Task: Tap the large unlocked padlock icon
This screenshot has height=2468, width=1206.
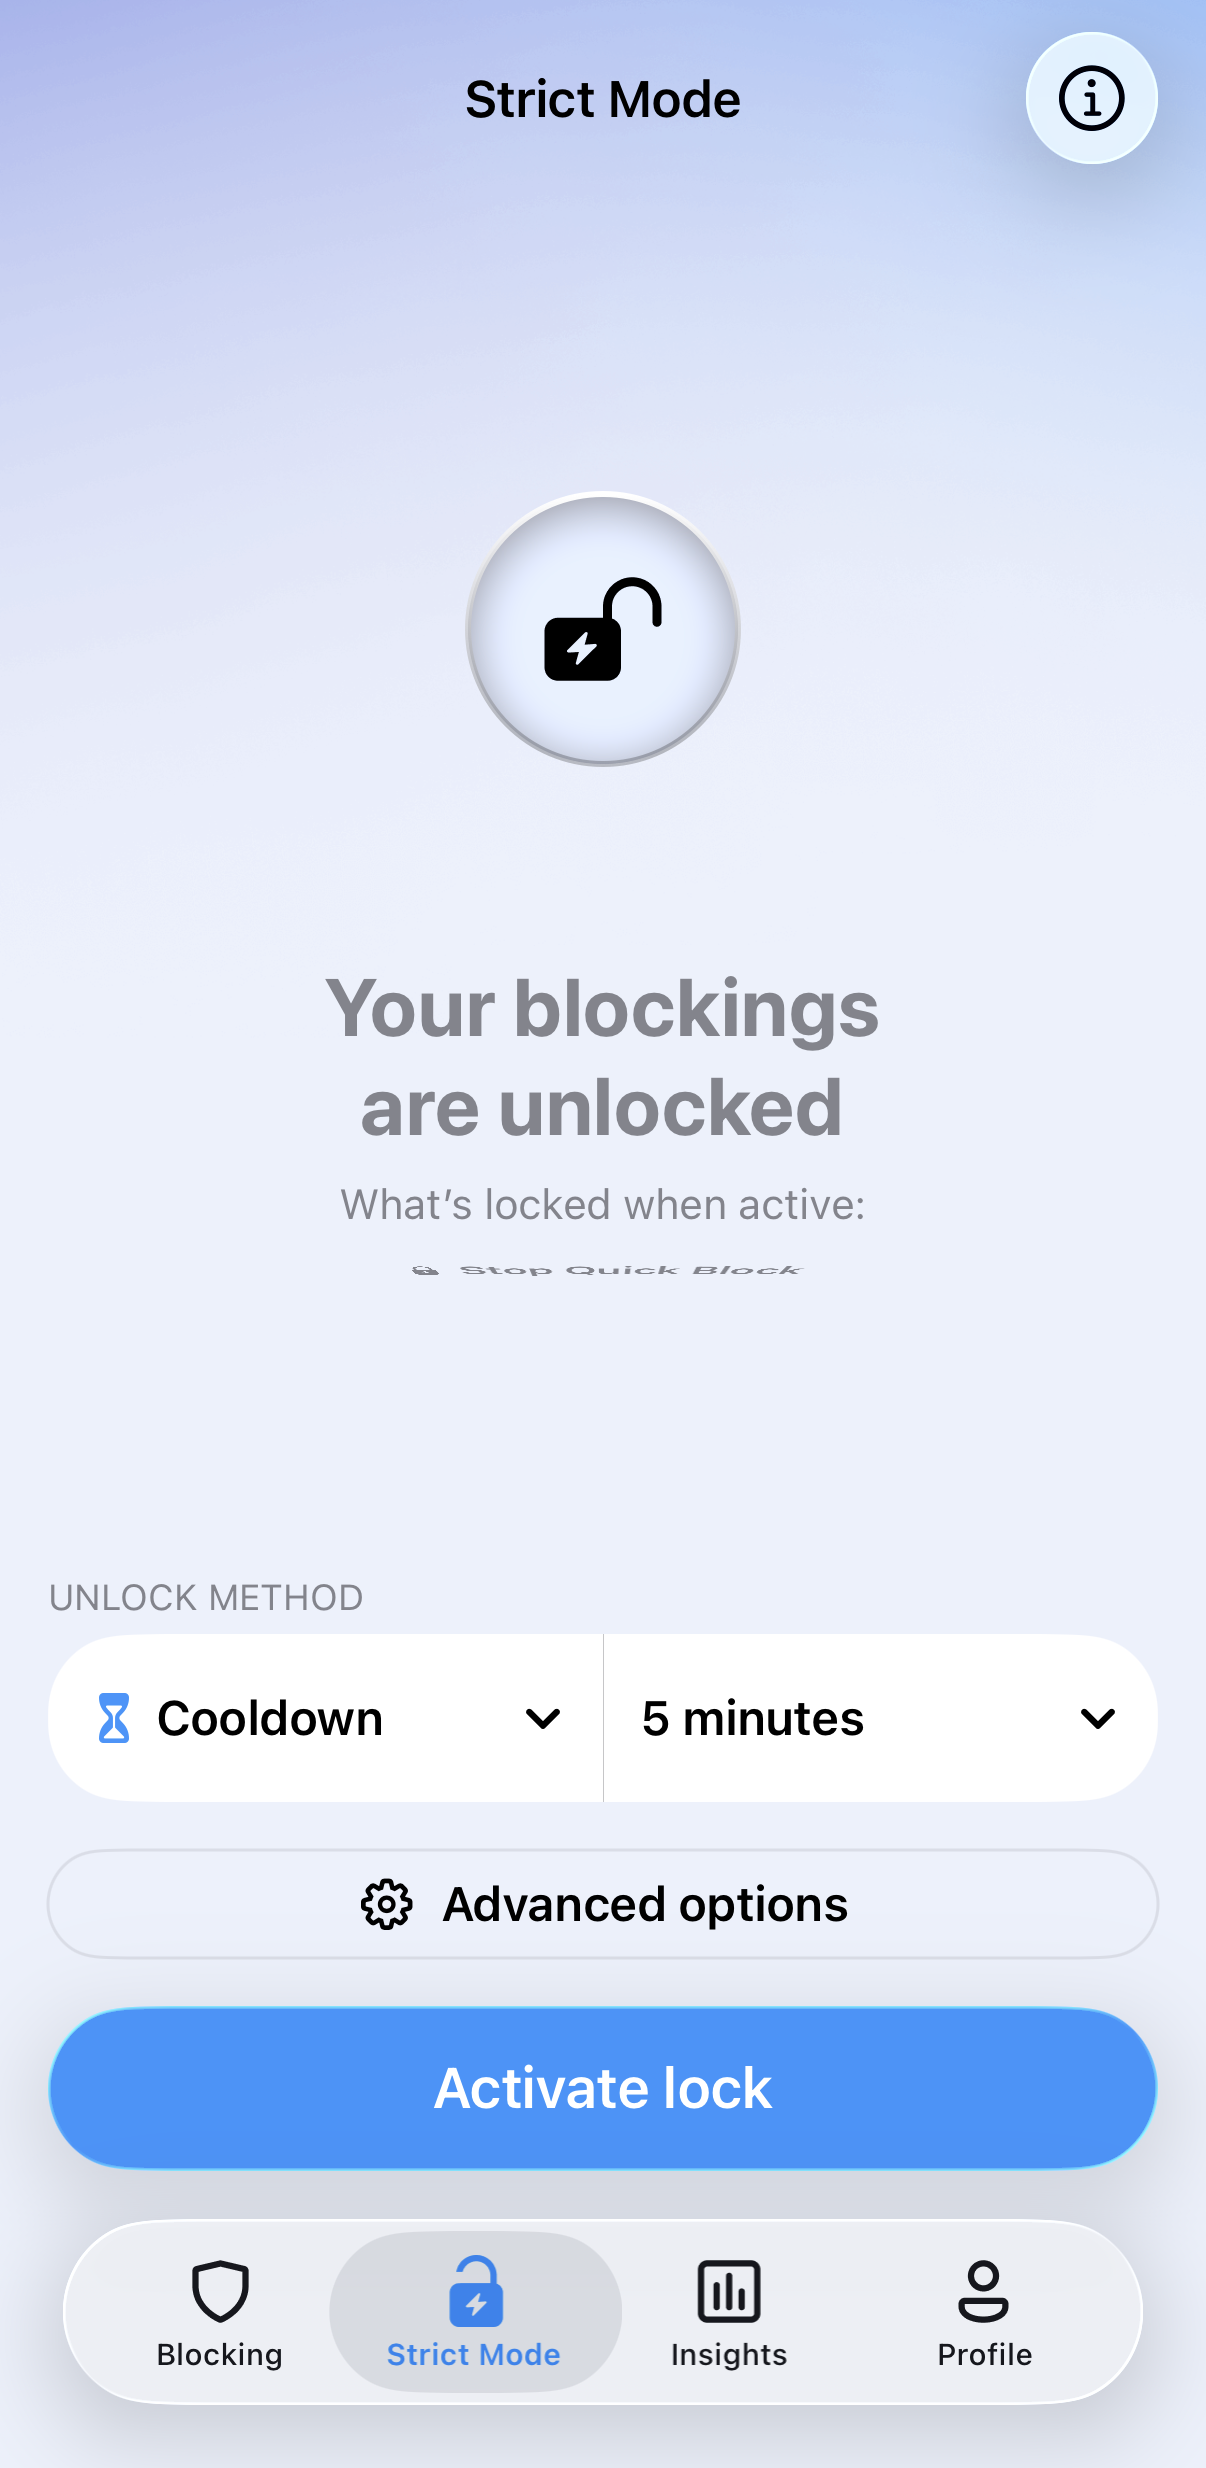Action: pyautogui.click(x=603, y=629)
